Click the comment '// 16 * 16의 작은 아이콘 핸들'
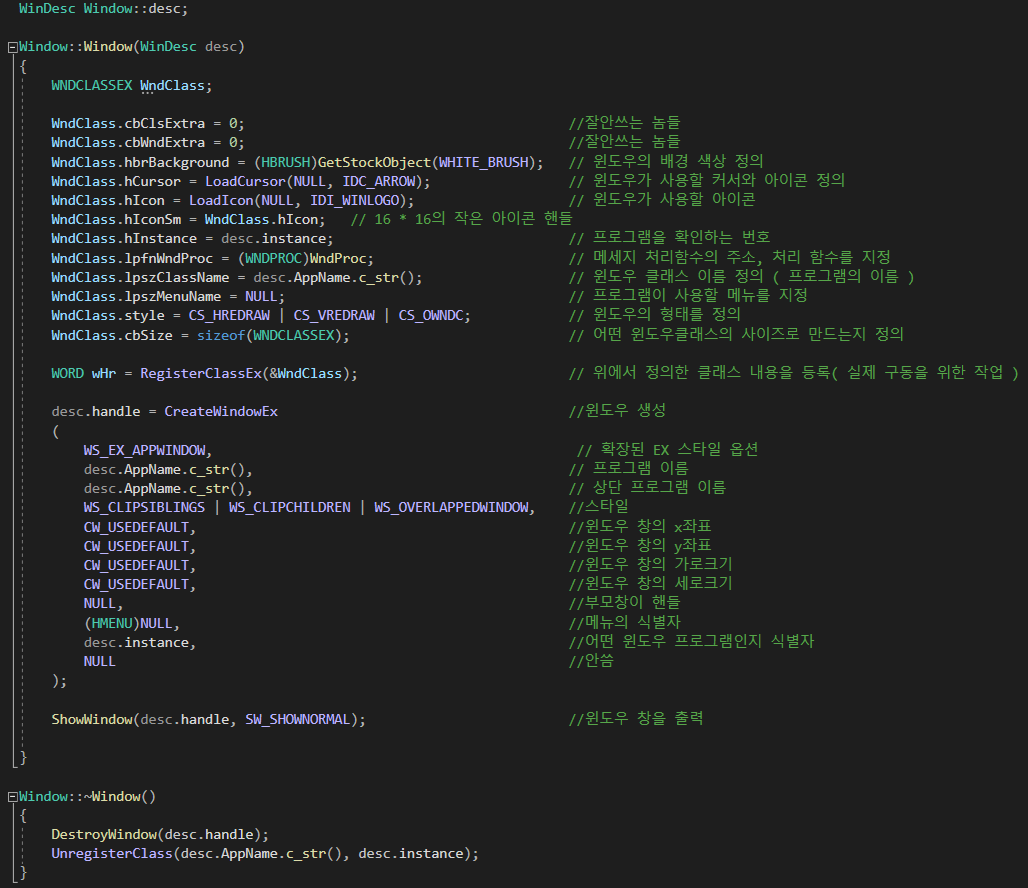This screenshot has width=1028, height=888. [x=462, y=218]
